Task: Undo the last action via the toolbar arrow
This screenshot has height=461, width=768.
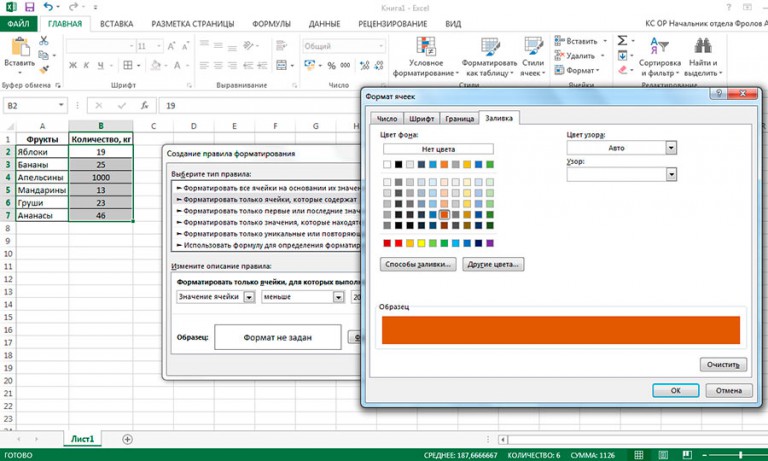Action: coord(48,7)
